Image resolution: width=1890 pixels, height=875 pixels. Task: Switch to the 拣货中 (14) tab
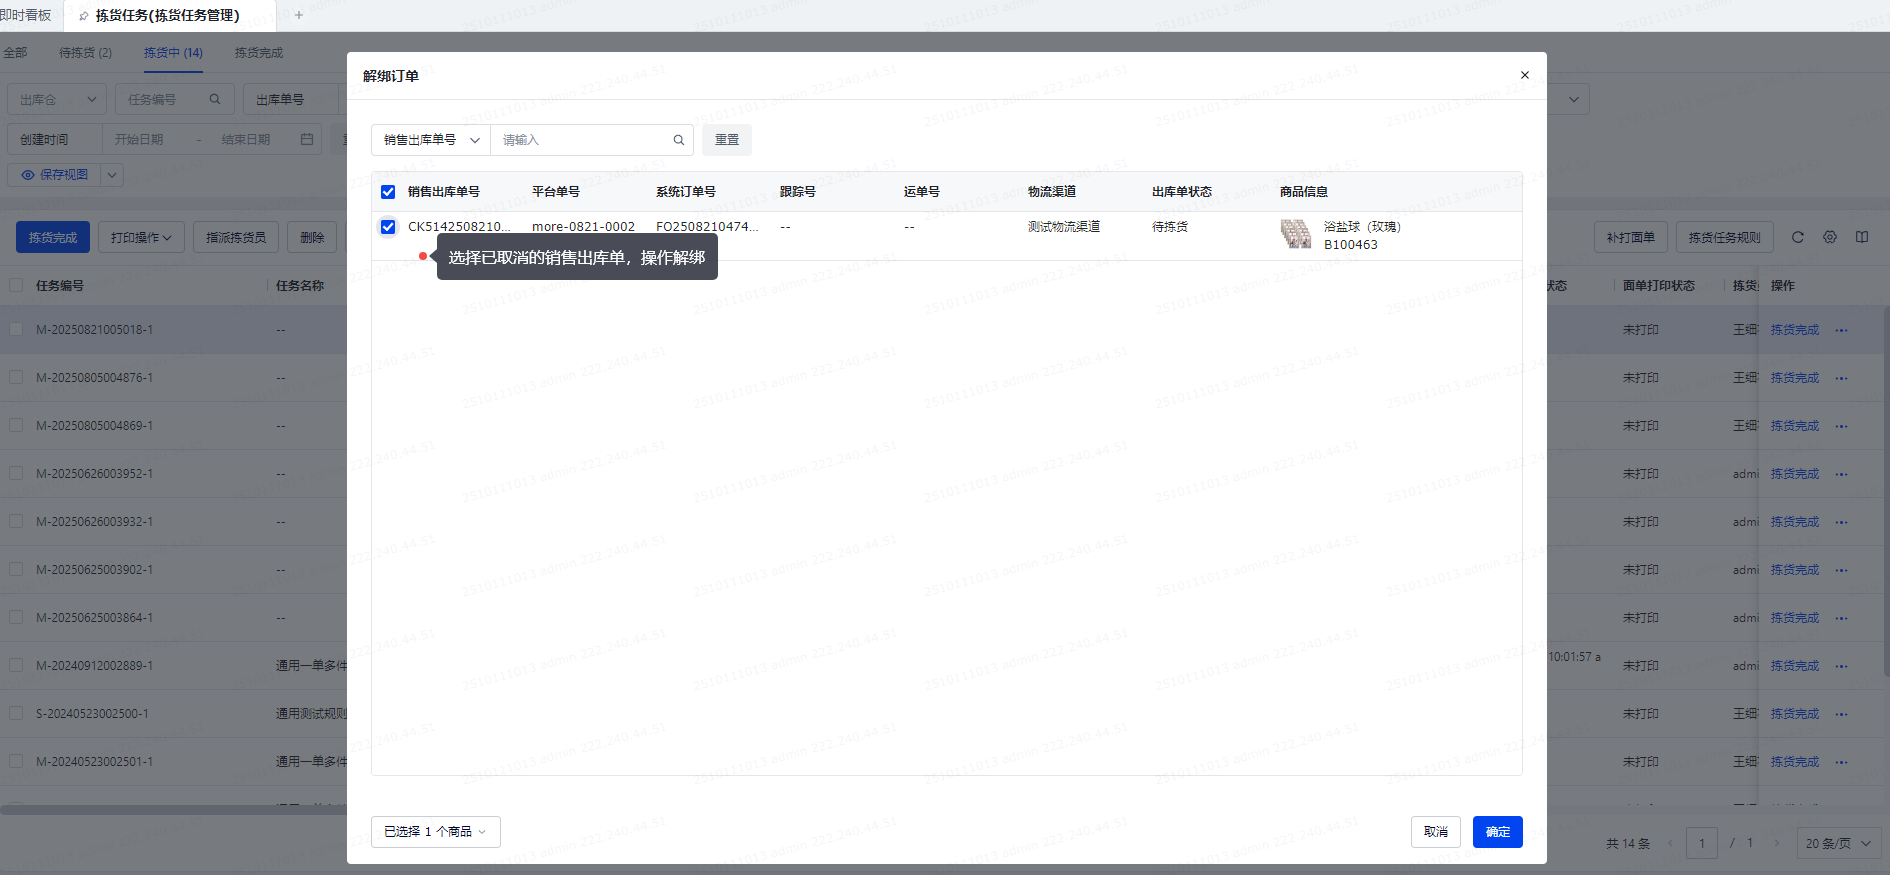(x=173, y=53)
